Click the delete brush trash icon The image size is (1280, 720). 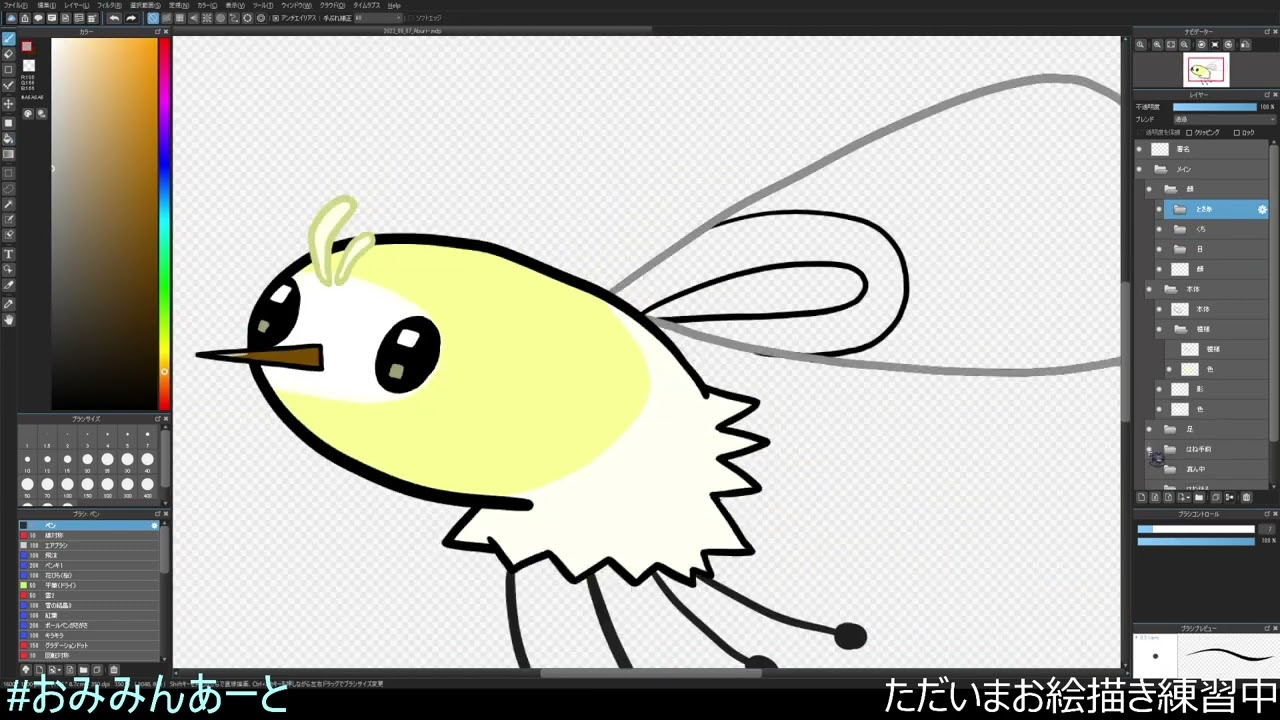click(113, 670)
